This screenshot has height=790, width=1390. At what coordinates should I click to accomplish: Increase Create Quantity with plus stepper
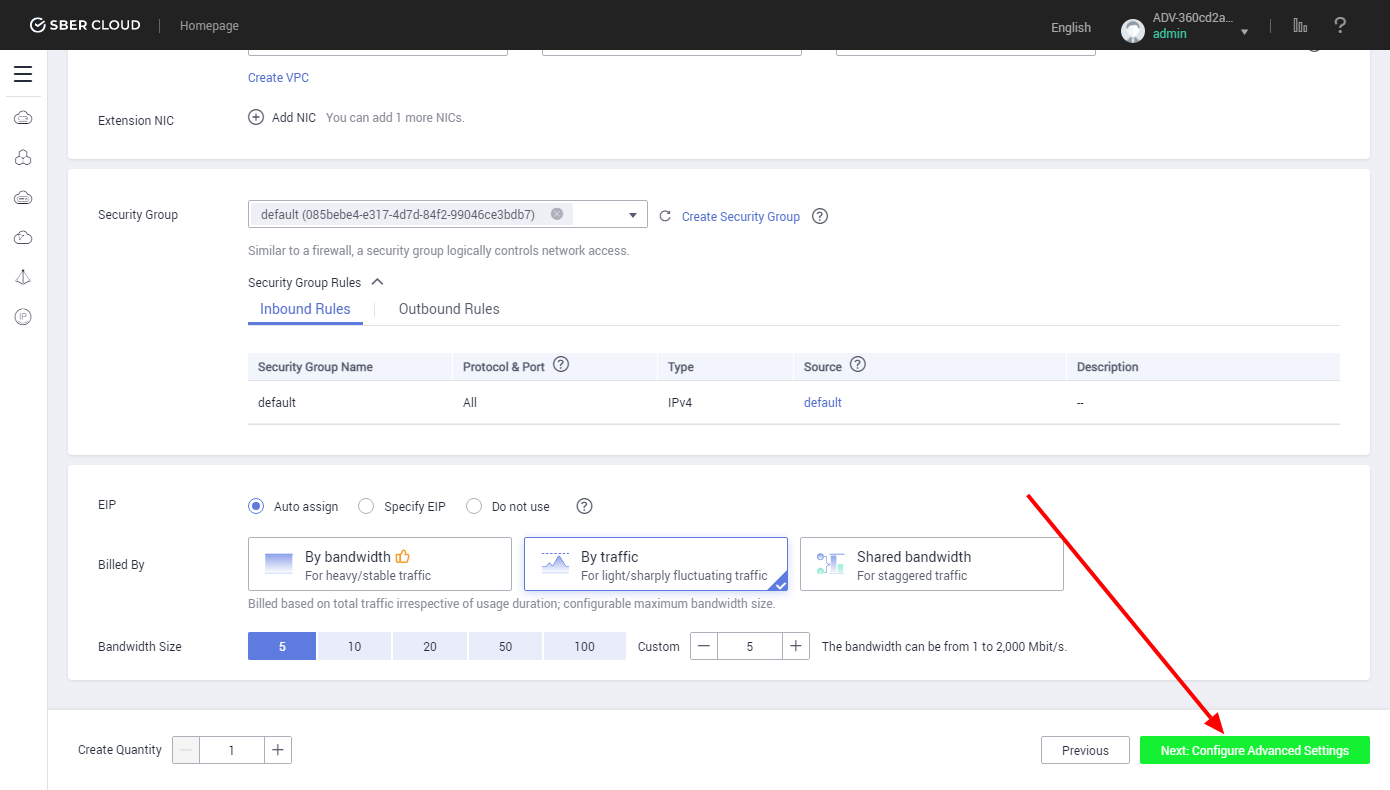278,750
